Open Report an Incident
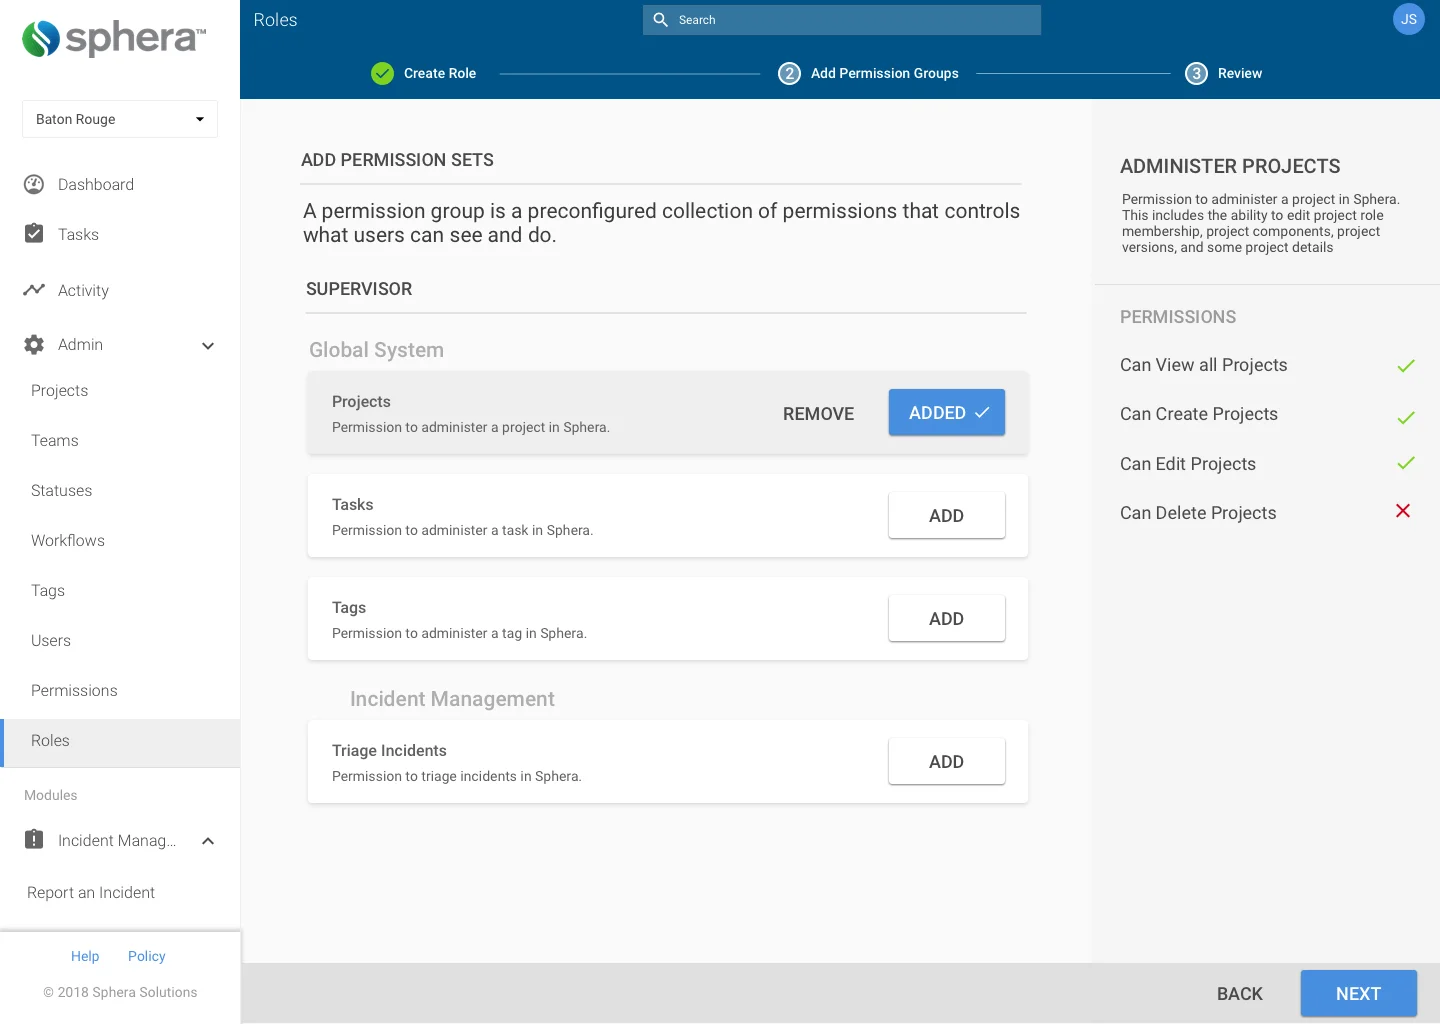The height and width of the screenshot is (1024, 1440). pyautogui.click(x=91, y=892)
